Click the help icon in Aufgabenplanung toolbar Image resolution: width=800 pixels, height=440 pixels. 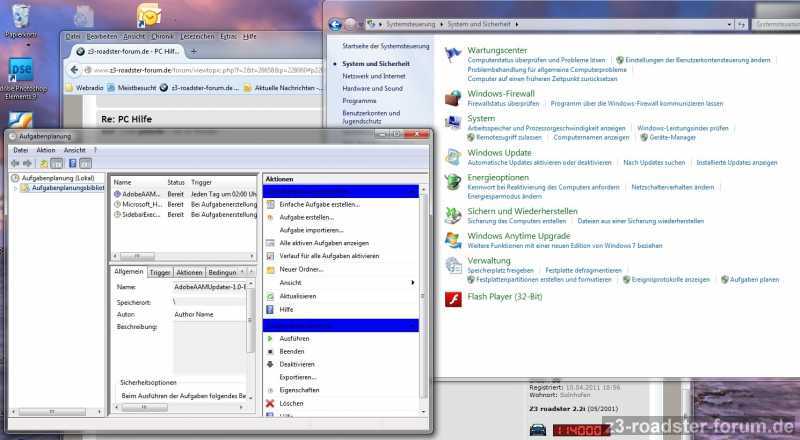click(x=86, y=163)
